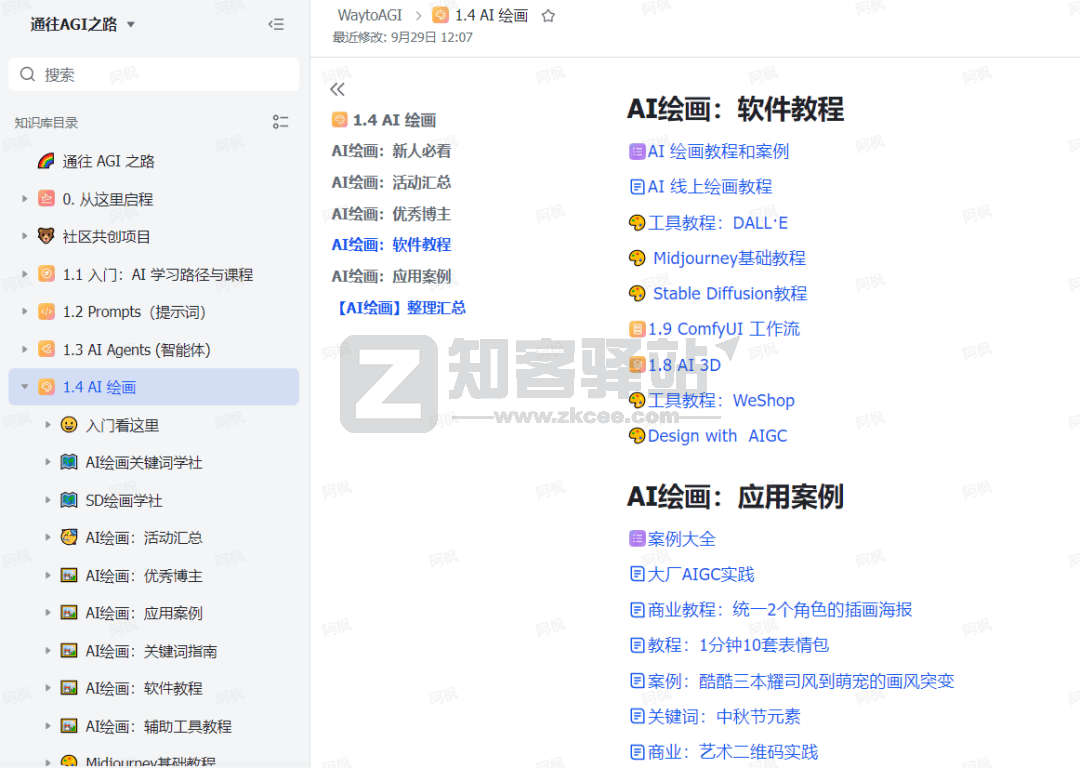Open the 1.9 ComfyUI 工作流 link

click(723, 329)
